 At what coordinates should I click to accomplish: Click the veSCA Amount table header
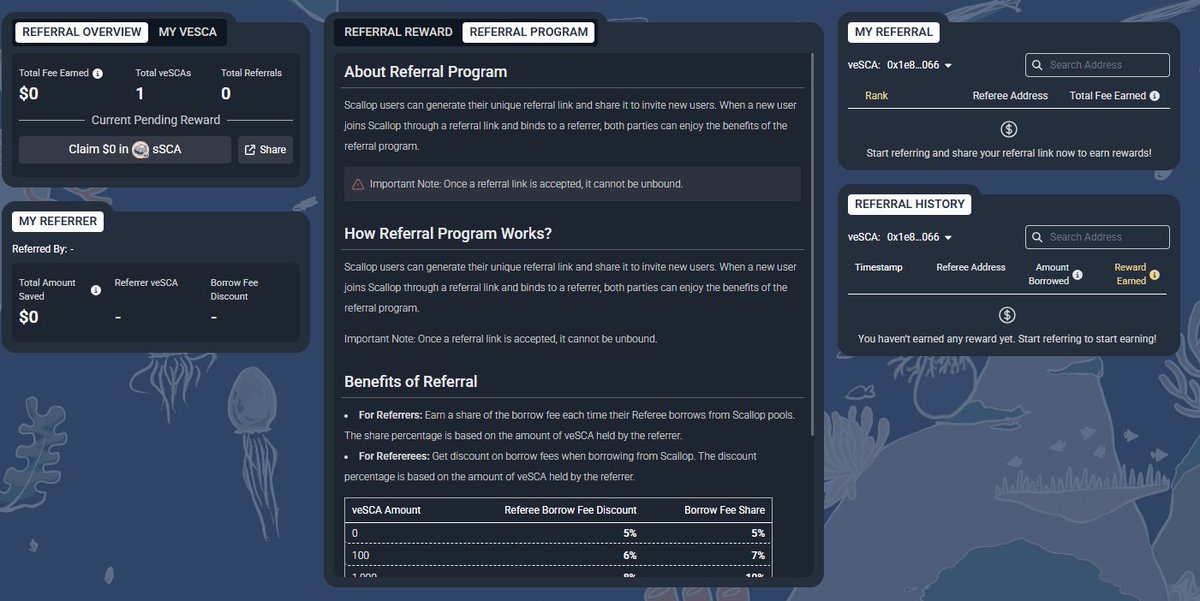click(386, 510)
